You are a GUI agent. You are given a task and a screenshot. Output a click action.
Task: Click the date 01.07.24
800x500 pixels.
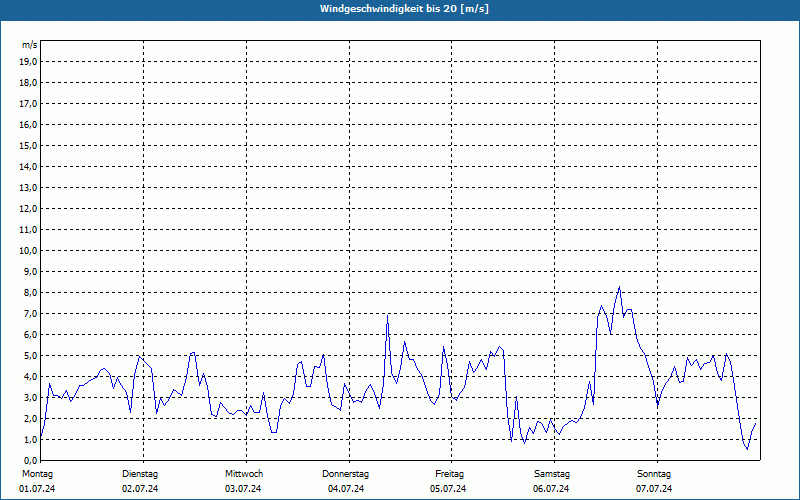click(x=37, y=489)
